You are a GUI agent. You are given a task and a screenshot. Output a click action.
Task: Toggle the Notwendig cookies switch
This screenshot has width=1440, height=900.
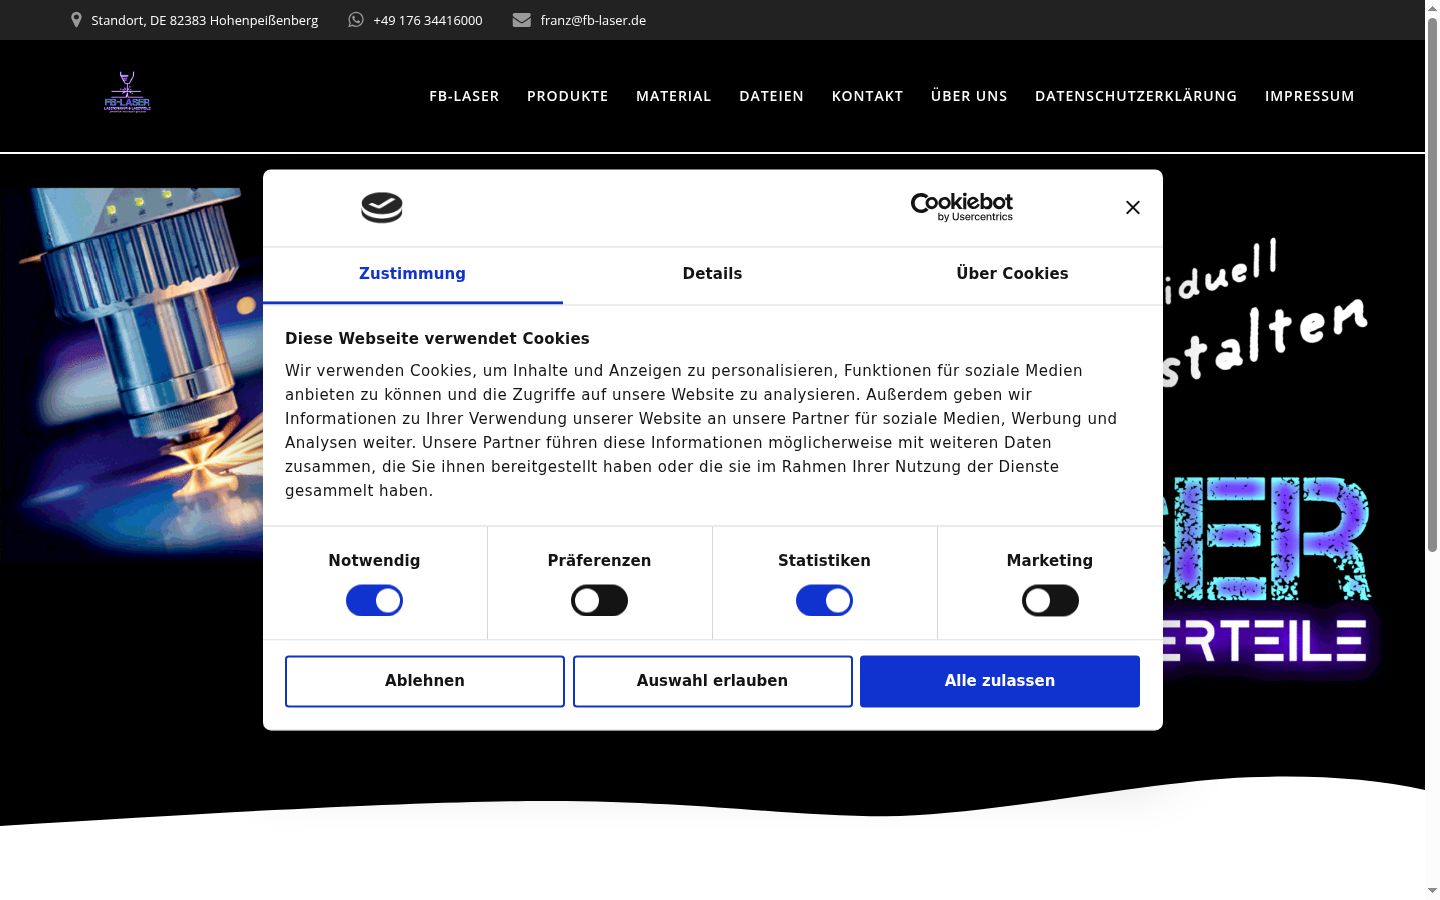tap(374, 601)
